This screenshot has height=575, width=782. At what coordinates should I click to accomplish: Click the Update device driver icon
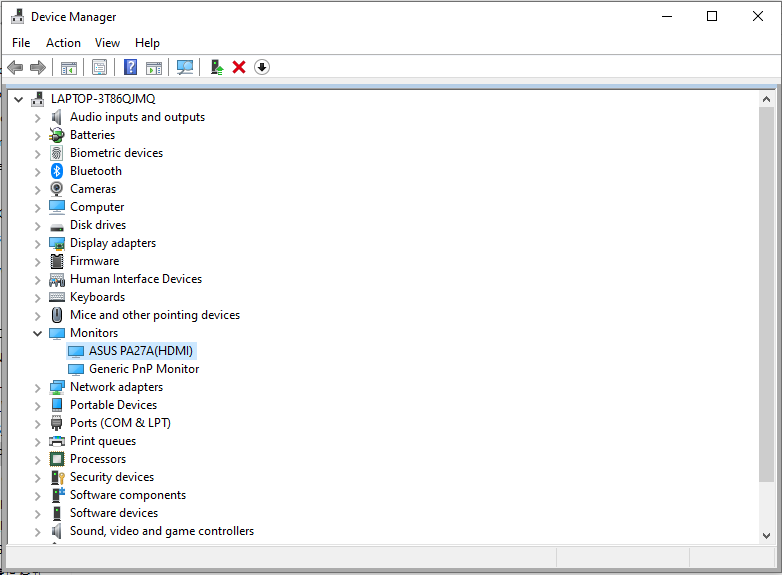coord(216,67)
